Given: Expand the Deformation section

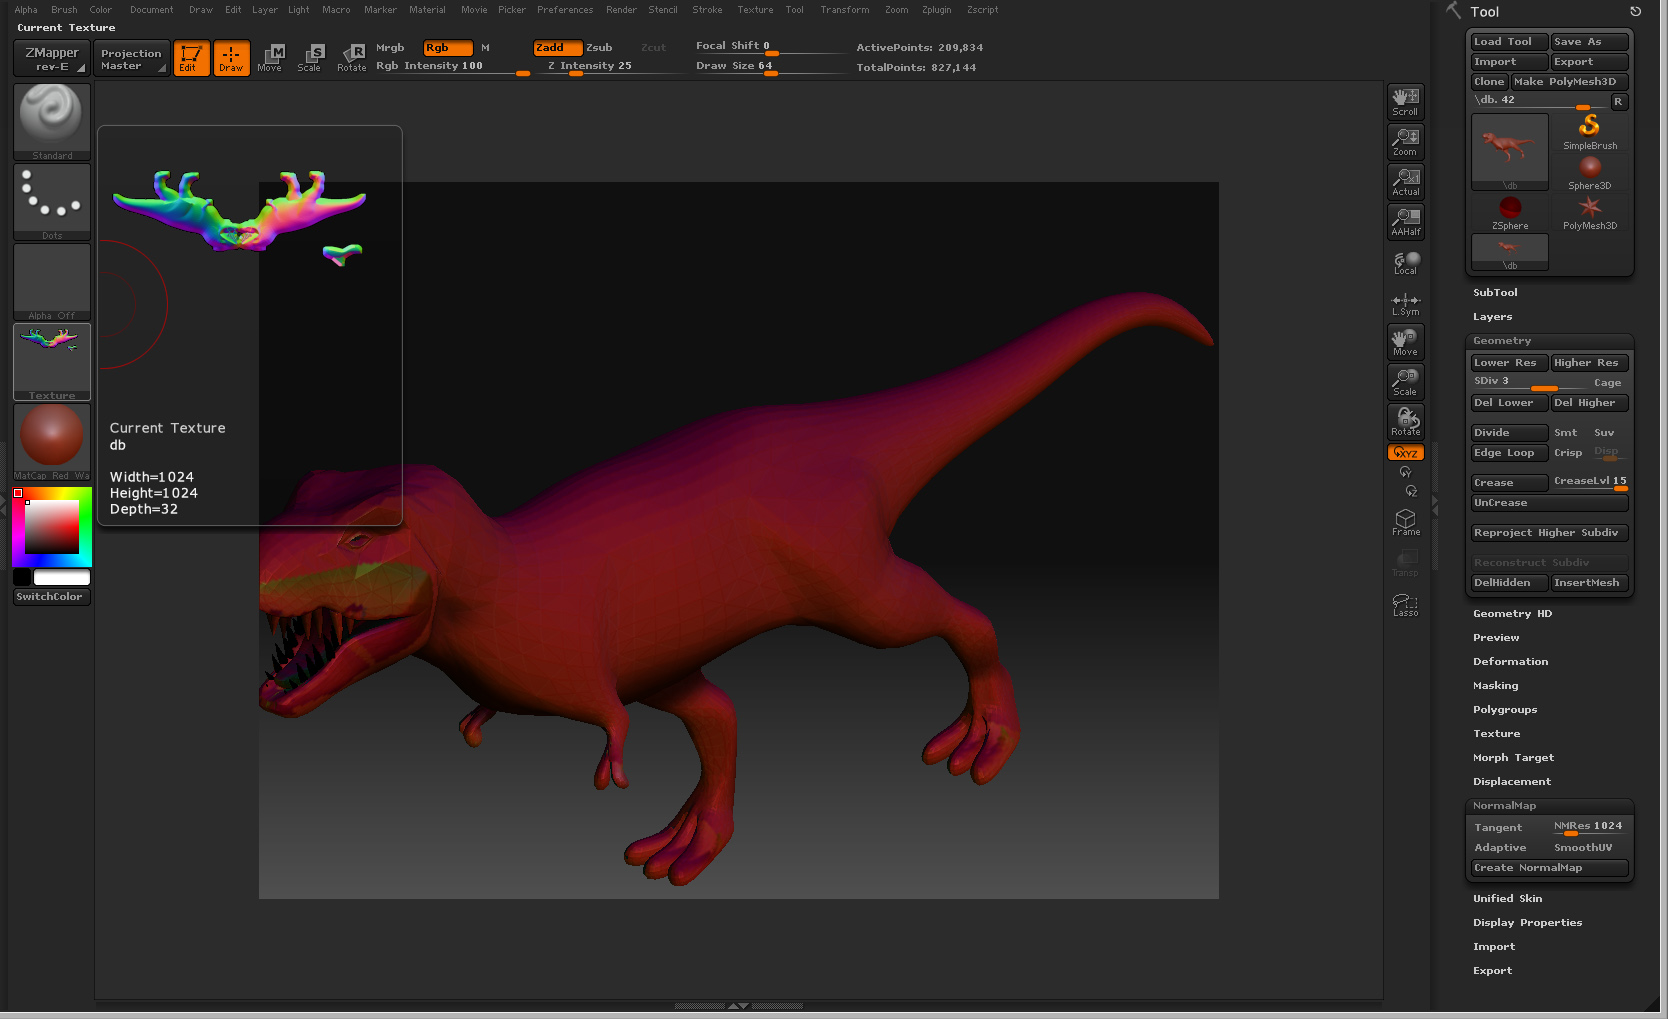Looking at the screenshot, I should (x=1510, y=662).
